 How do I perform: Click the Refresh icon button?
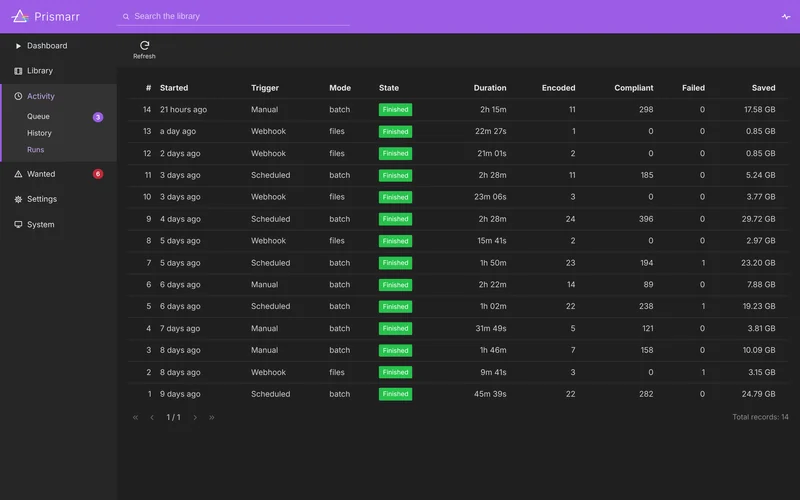coord(144,50)
